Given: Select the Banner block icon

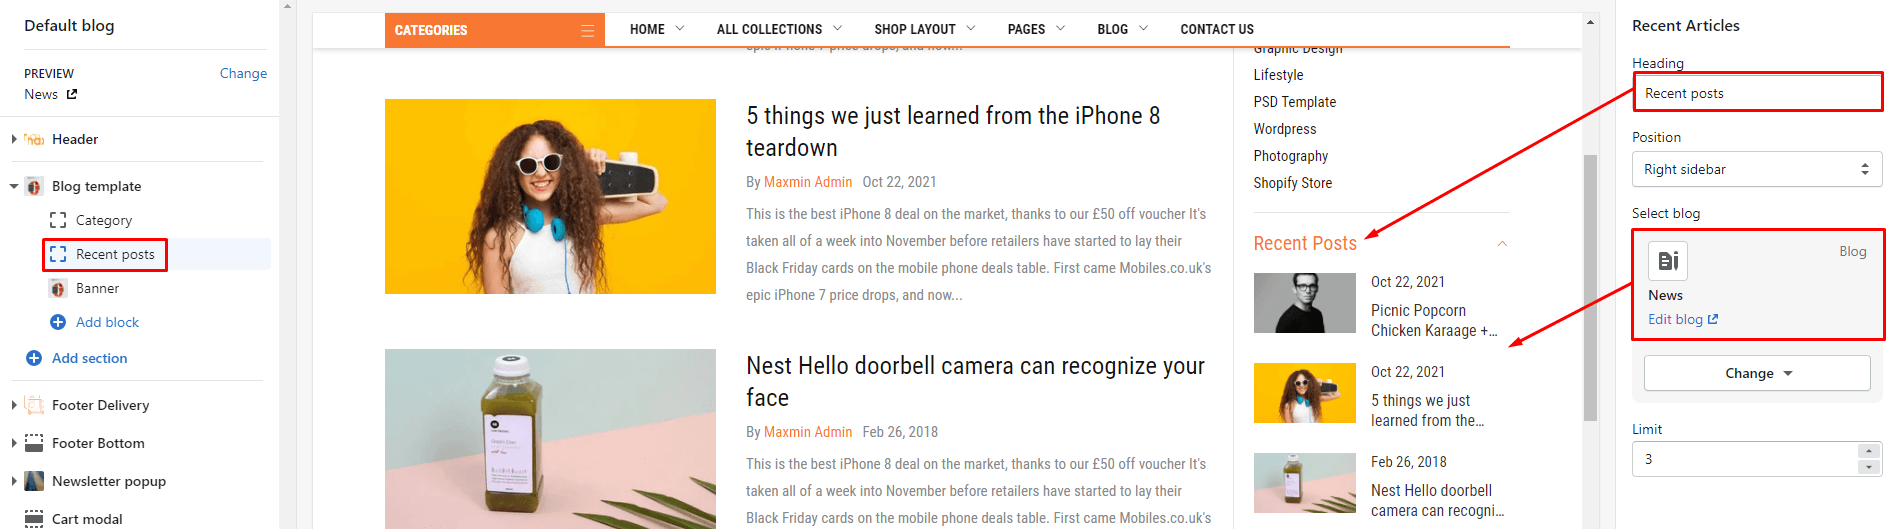Looking at the screenshot, I should pyautogui.click(x=58, y=288).
